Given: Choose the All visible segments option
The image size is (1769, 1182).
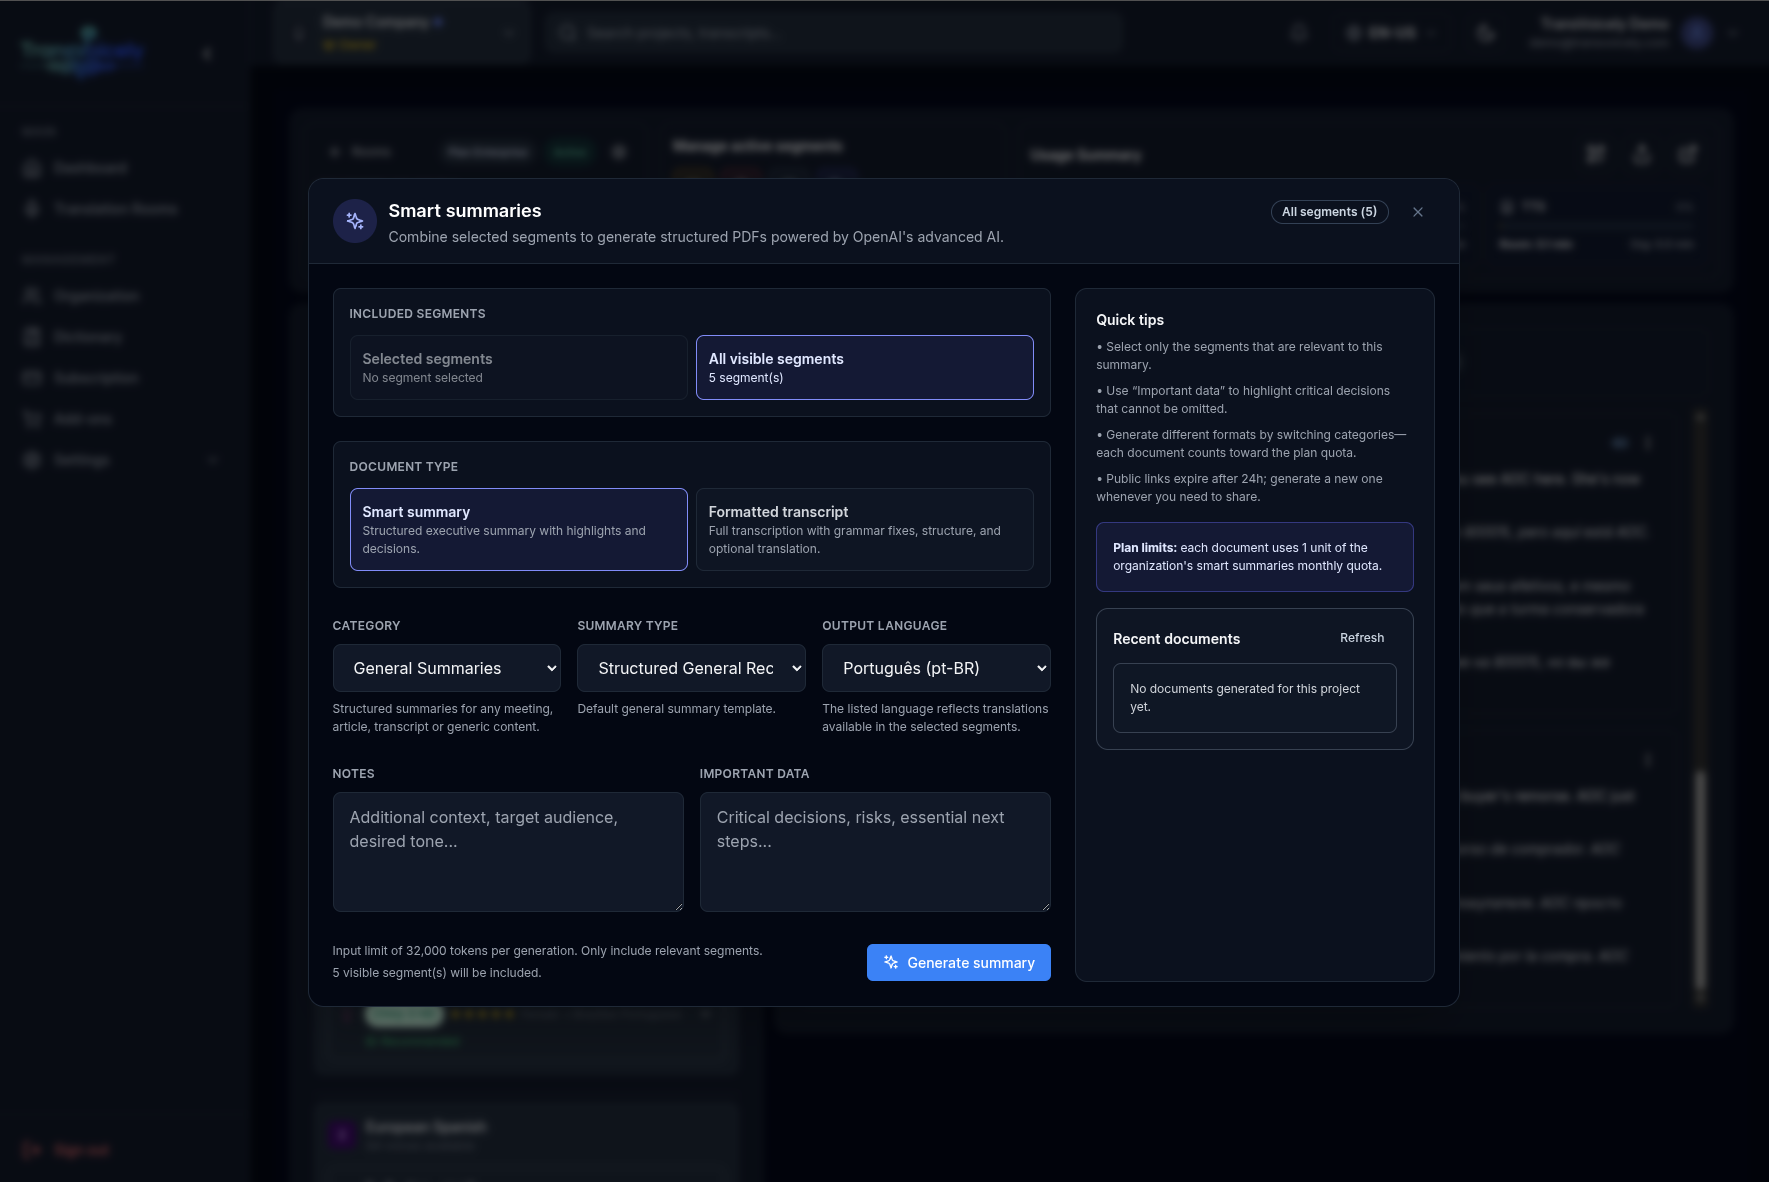Looking at the screenshot, I should pos(864,367).
